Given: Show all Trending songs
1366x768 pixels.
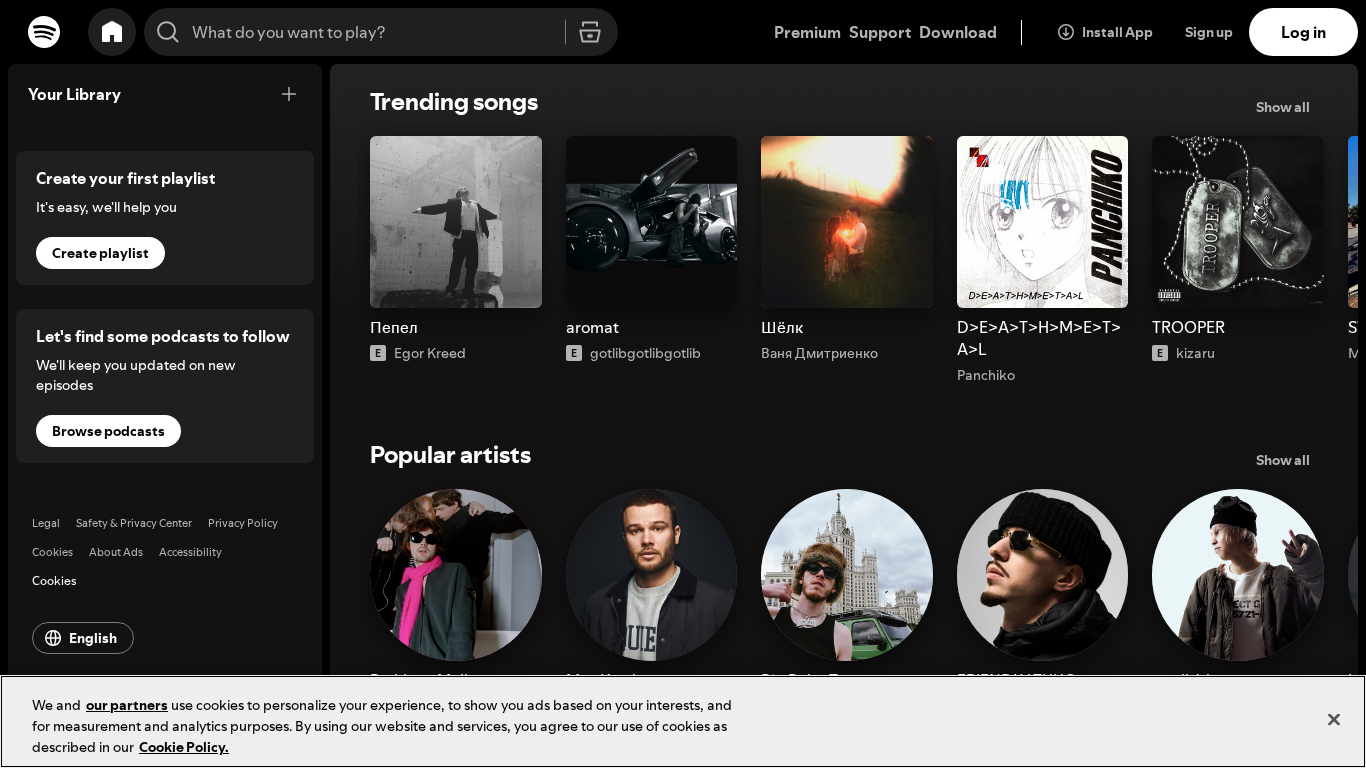Looking at the screenshot, I should coord(1282,107).
